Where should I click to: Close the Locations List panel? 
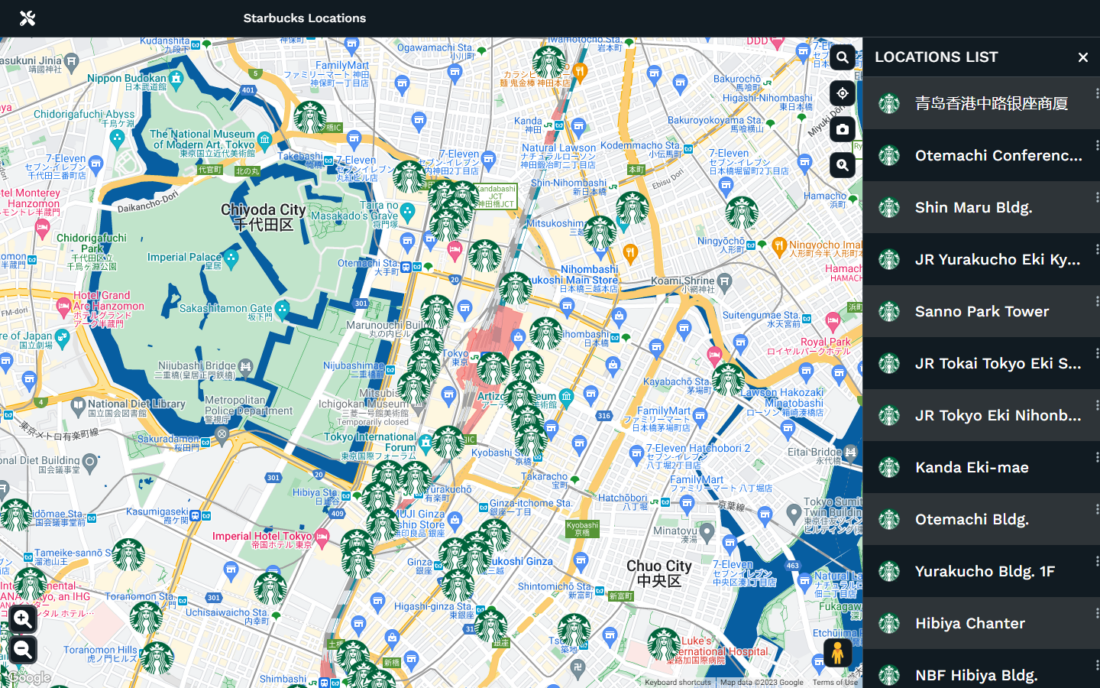[1082, 58]
